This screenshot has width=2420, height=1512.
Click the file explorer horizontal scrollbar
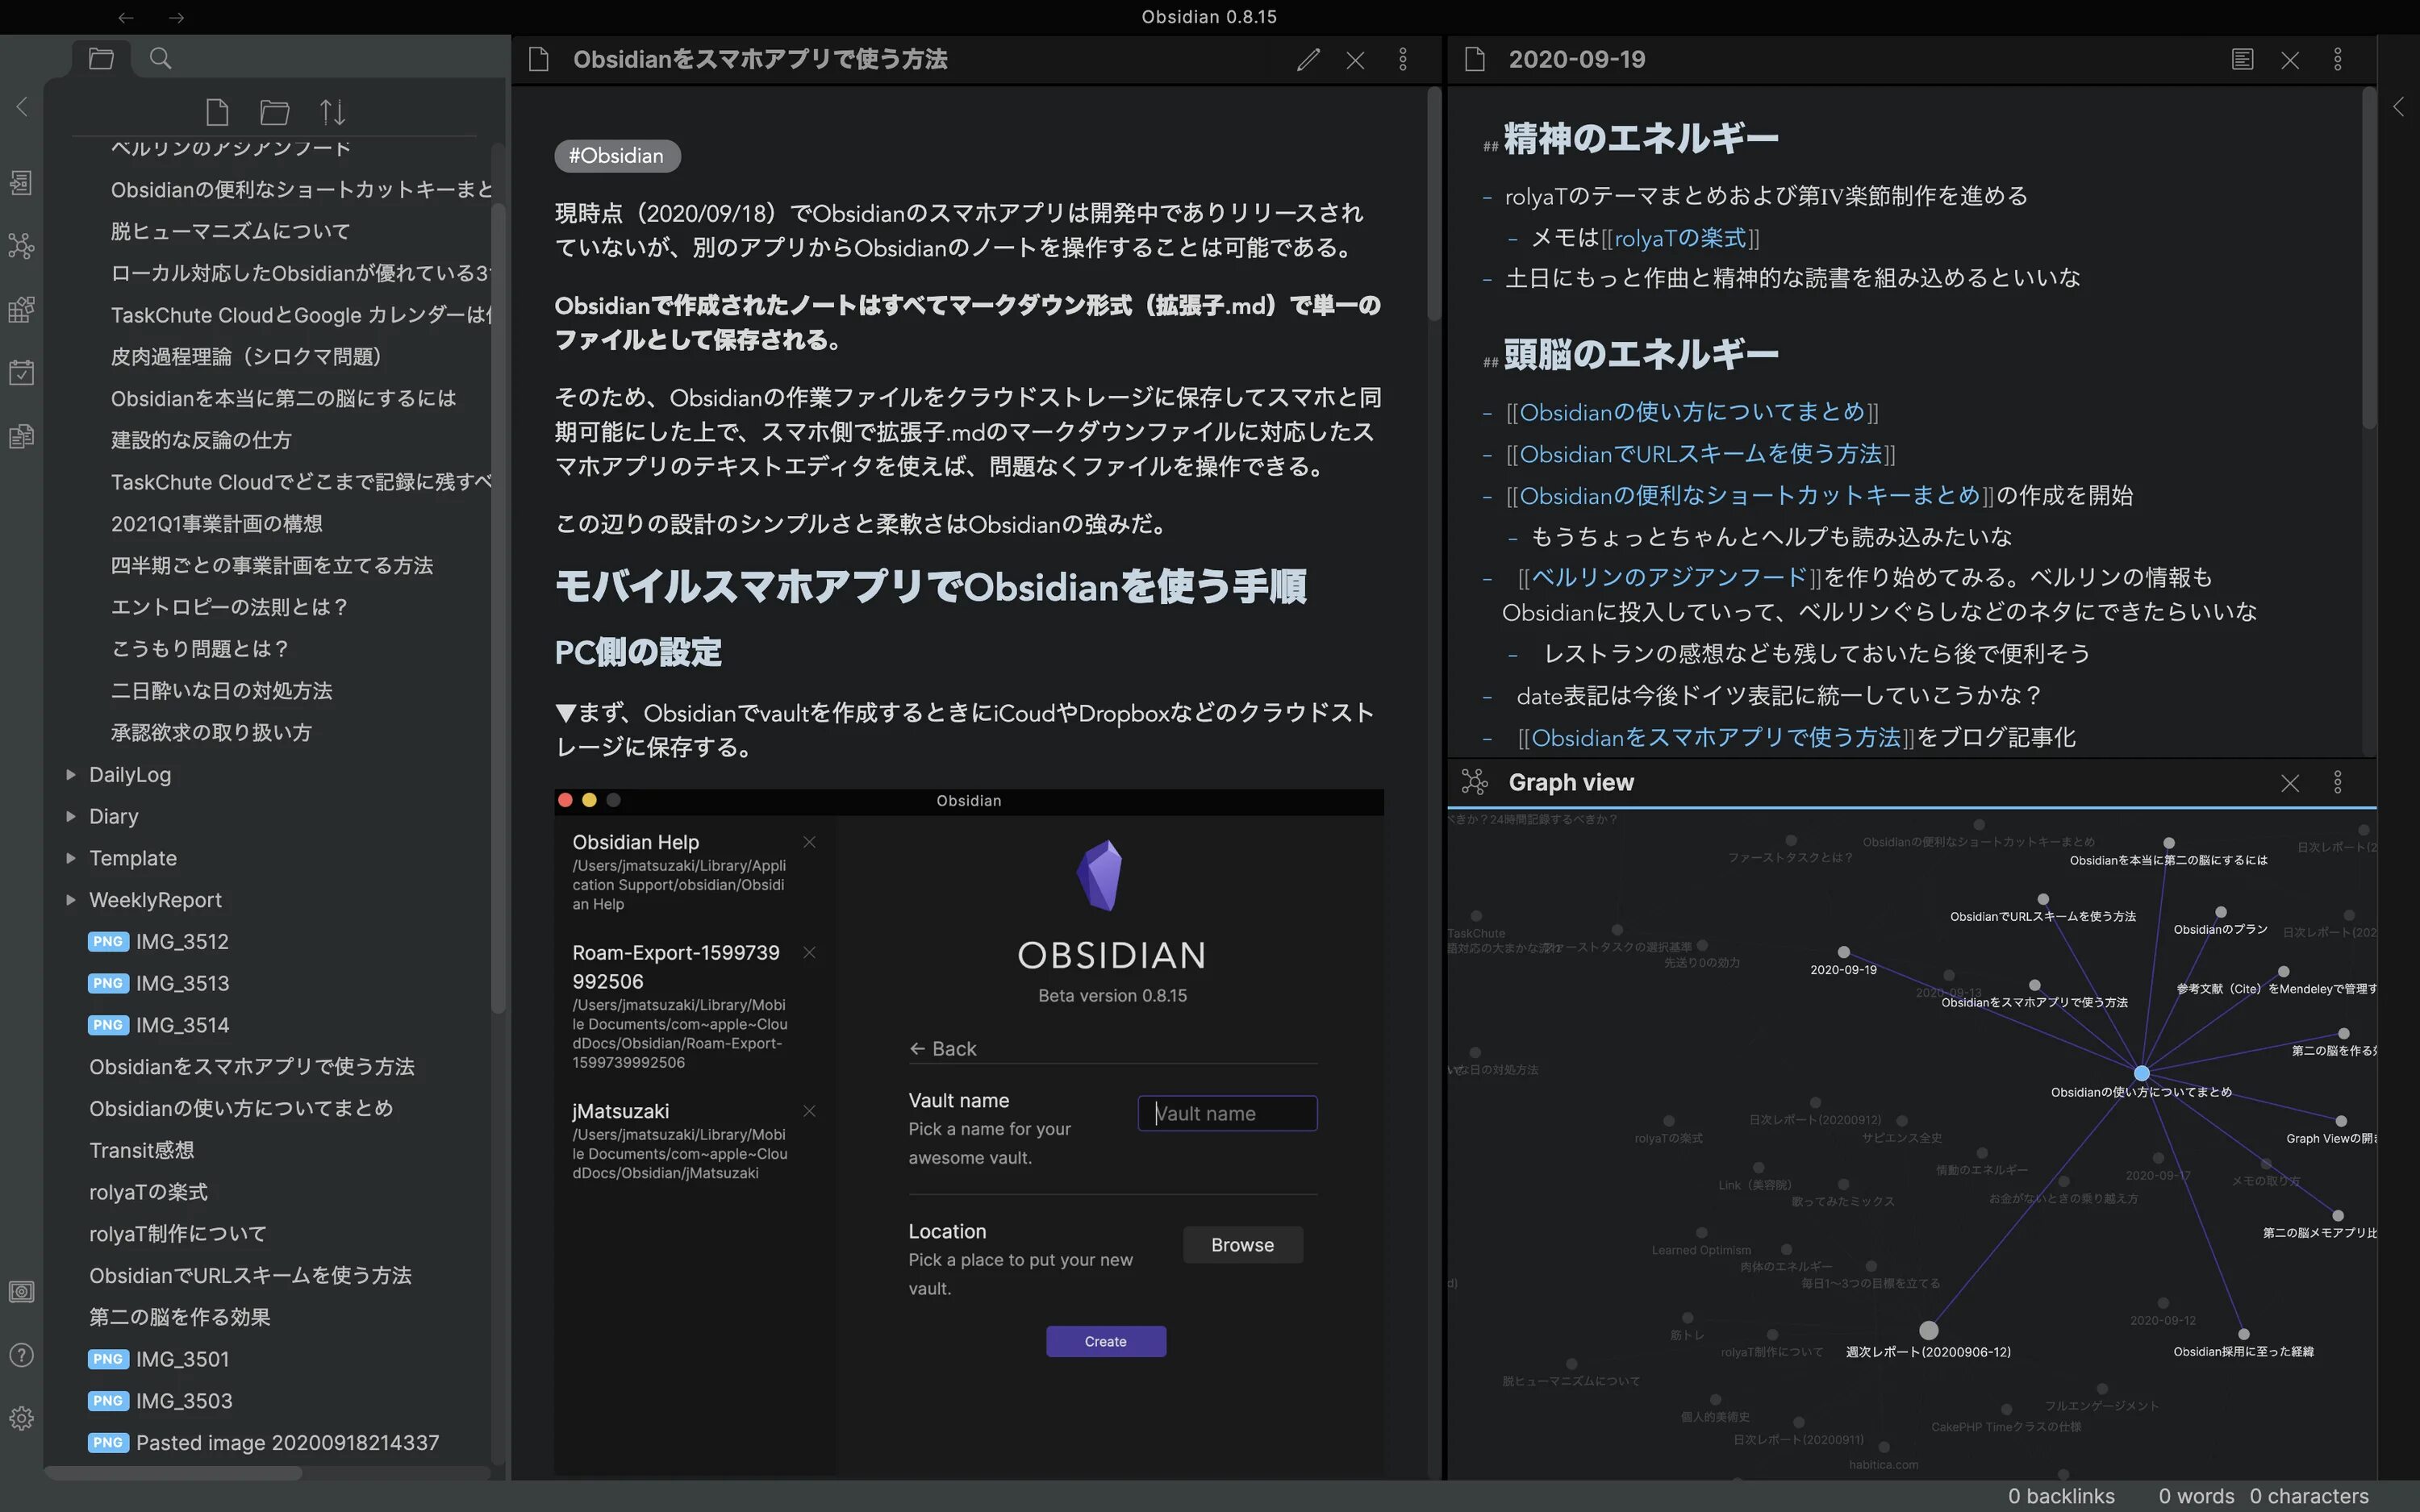[x=174, y=1473]
